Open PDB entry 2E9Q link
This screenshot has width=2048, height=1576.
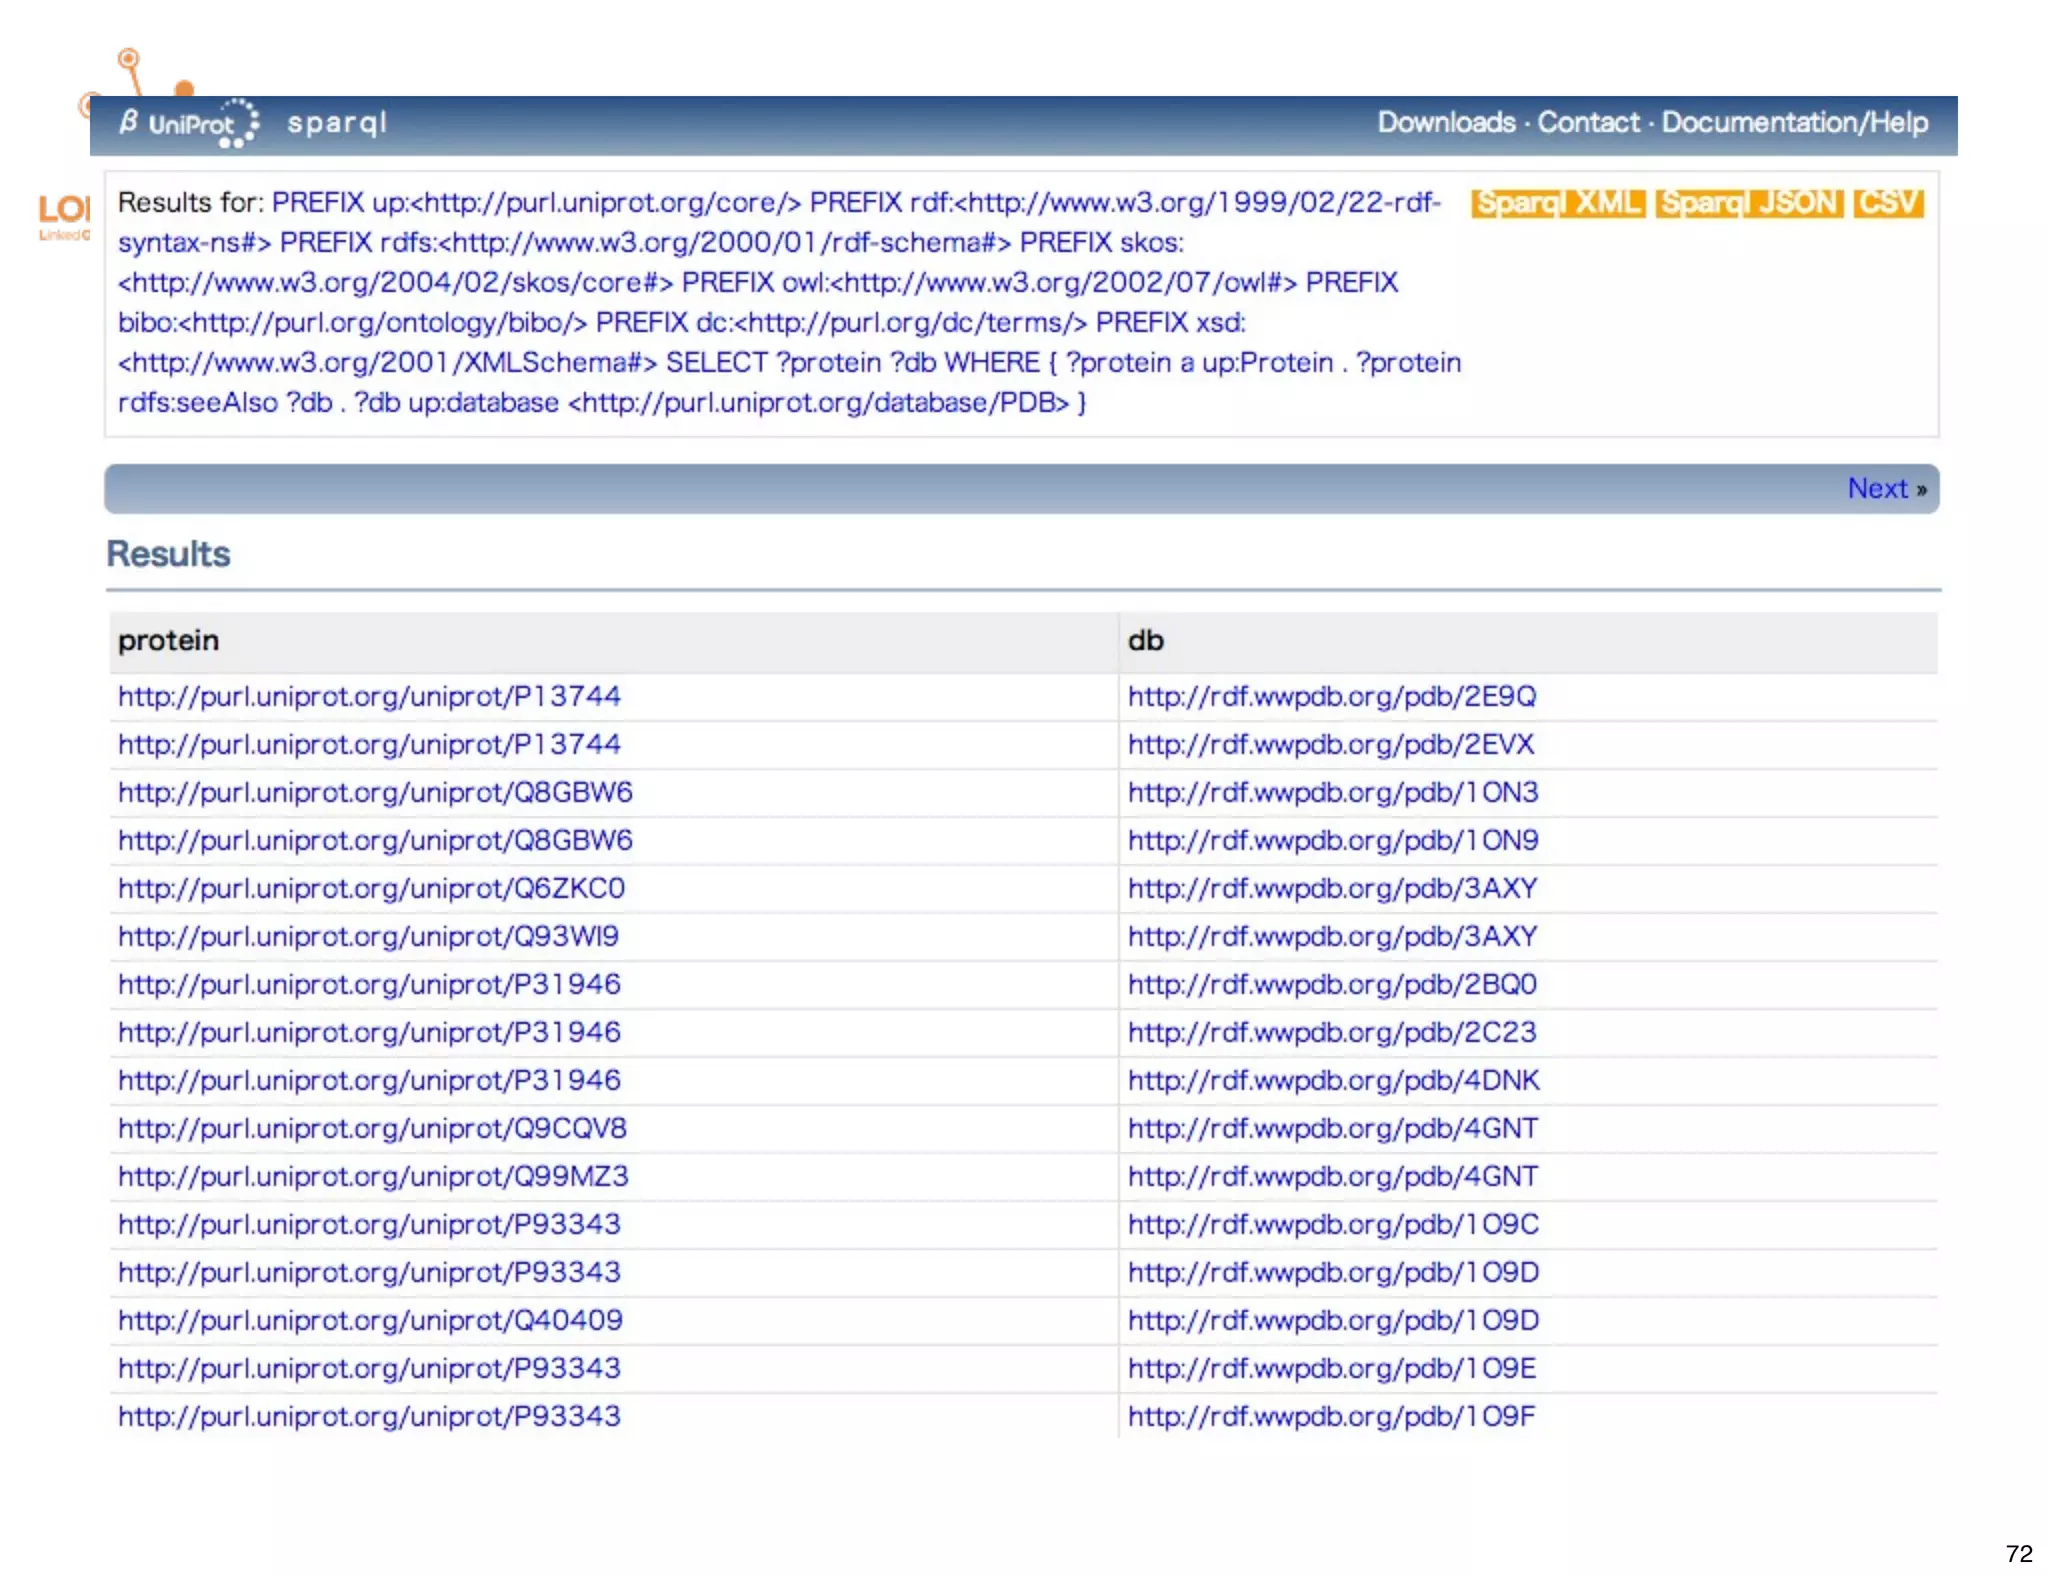(x=1332, y=697)
